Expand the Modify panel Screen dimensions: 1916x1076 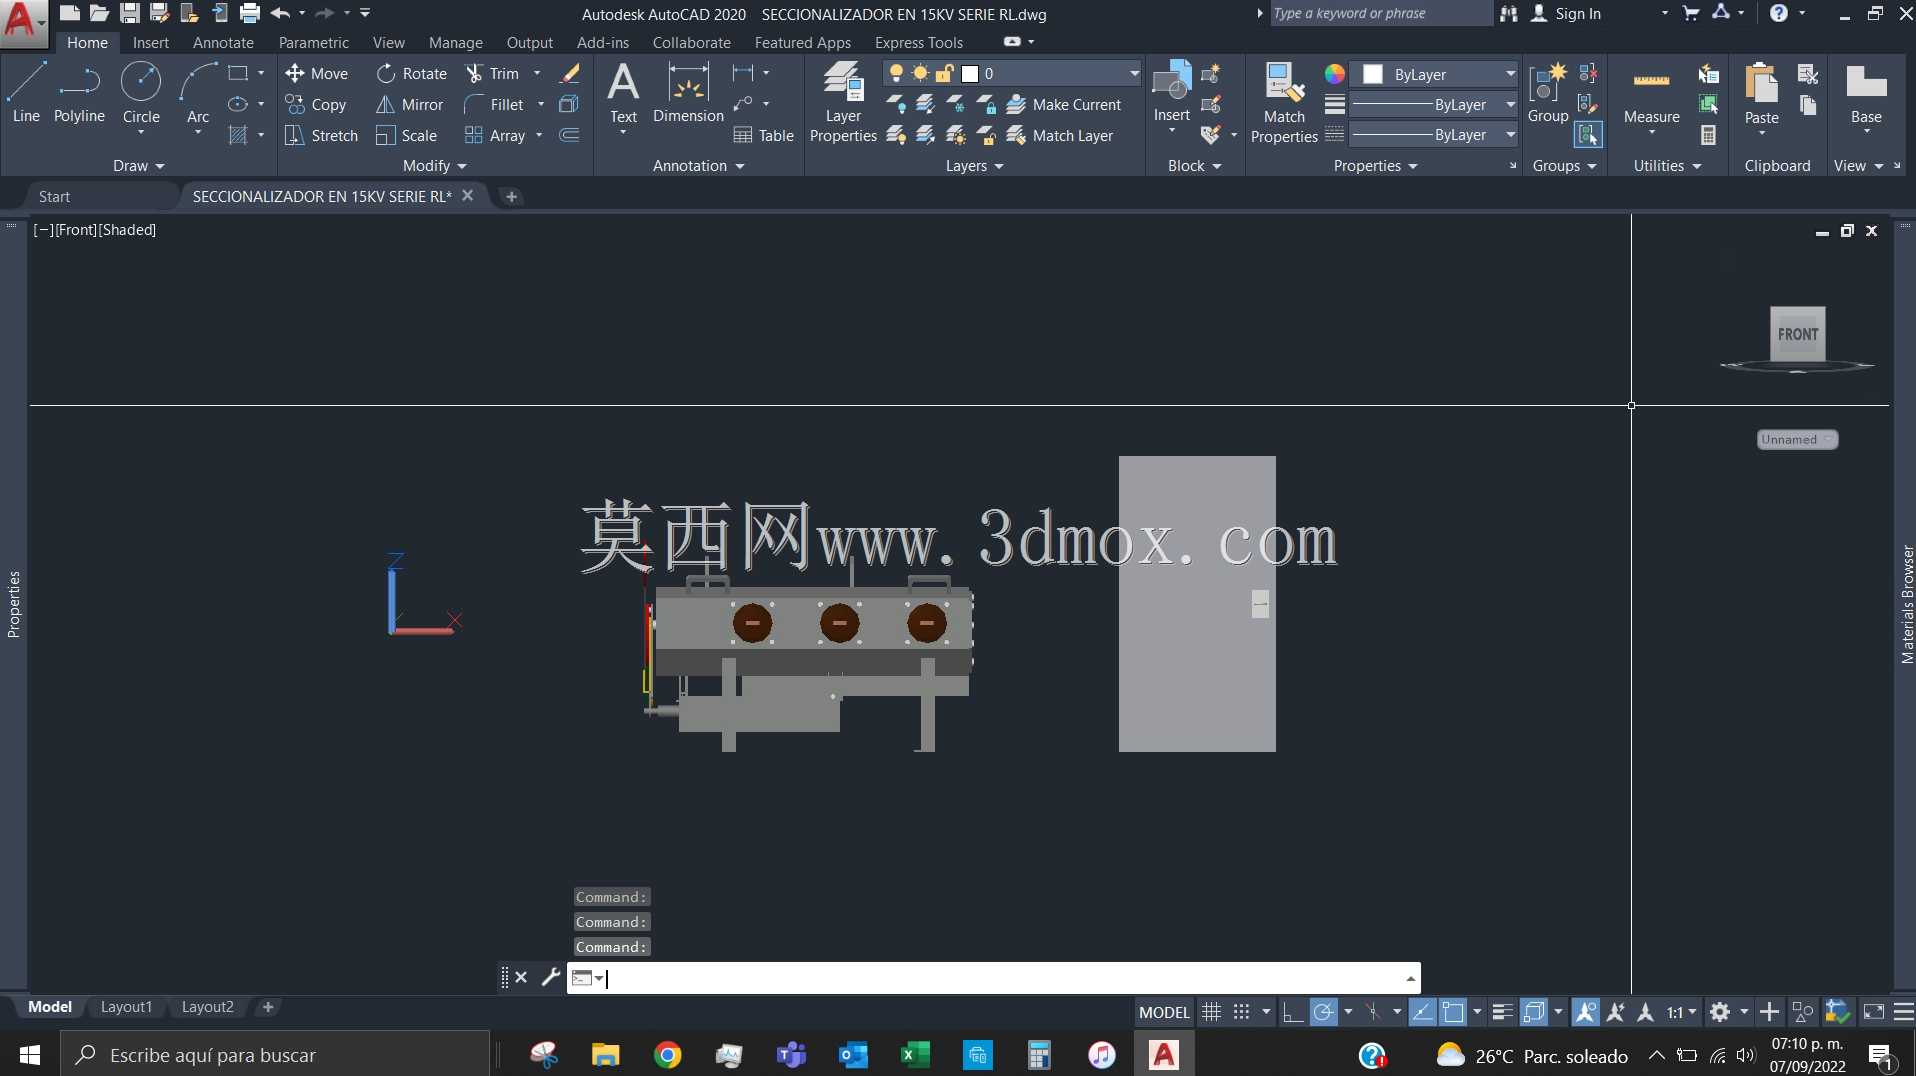point(434,166)
